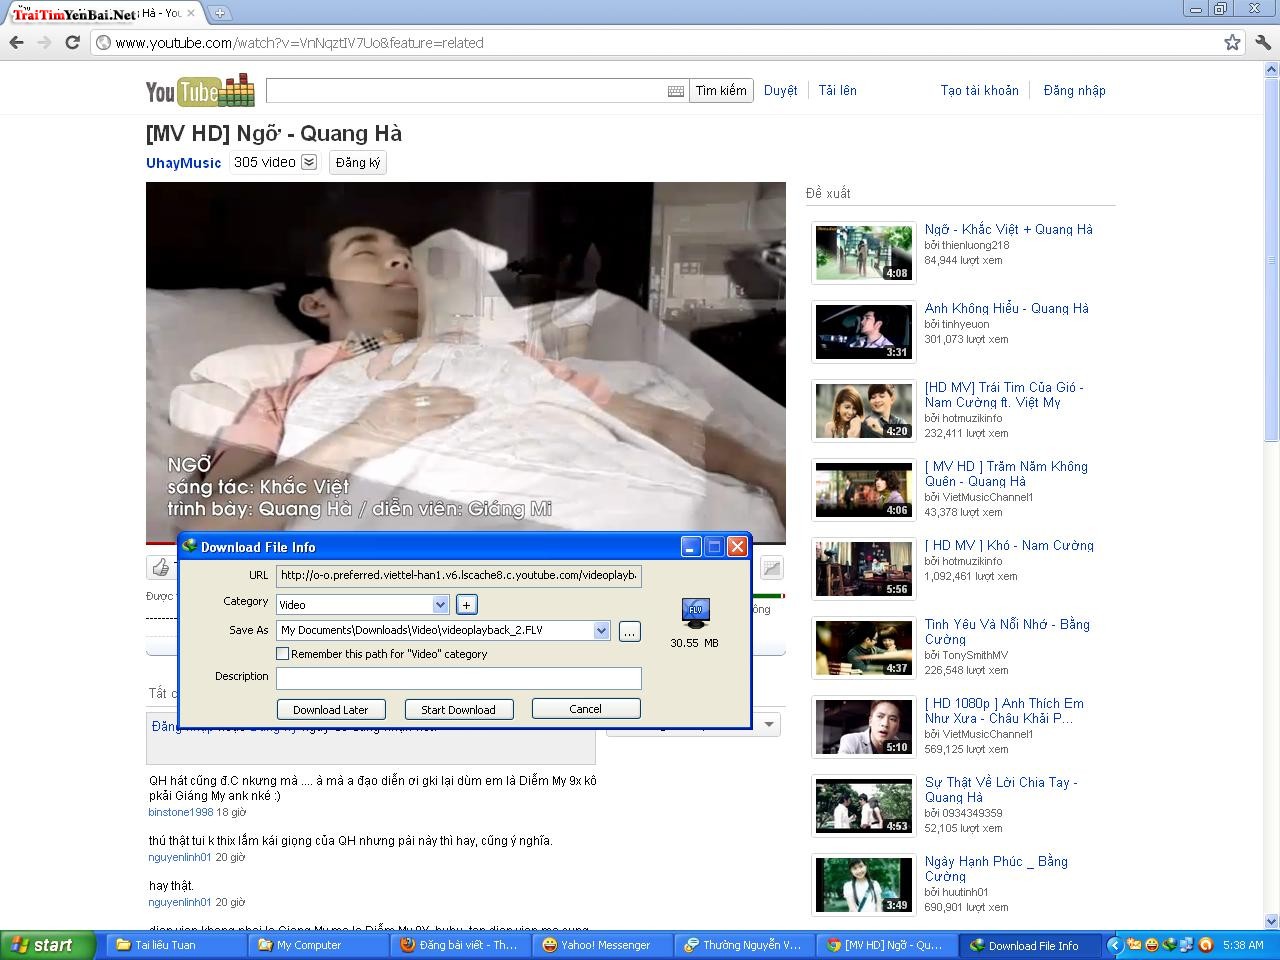Browse save location with ellipsis button
Viewport: 1280px width, 960px height.
coord(629,631)
